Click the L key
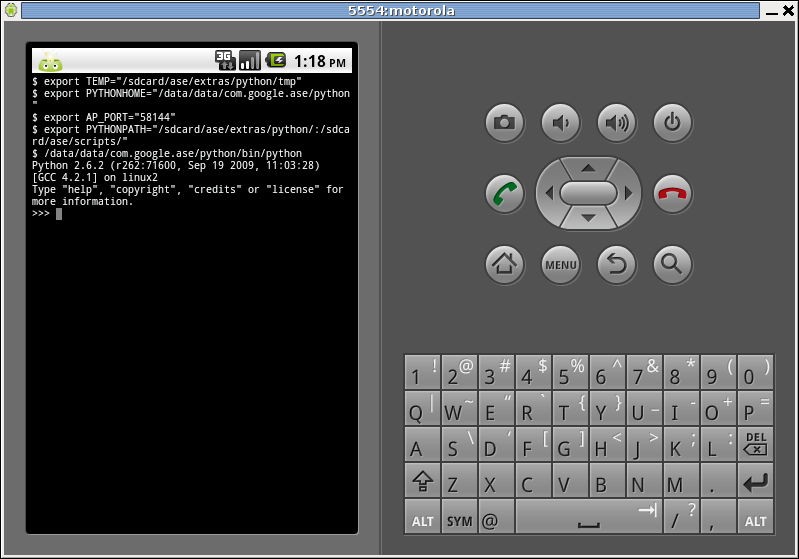This screenshot has height=559, width=799. (718, 444)
